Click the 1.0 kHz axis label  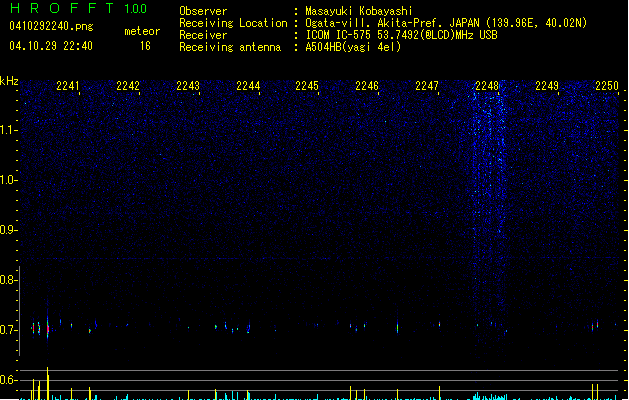[x=8, y=180]
